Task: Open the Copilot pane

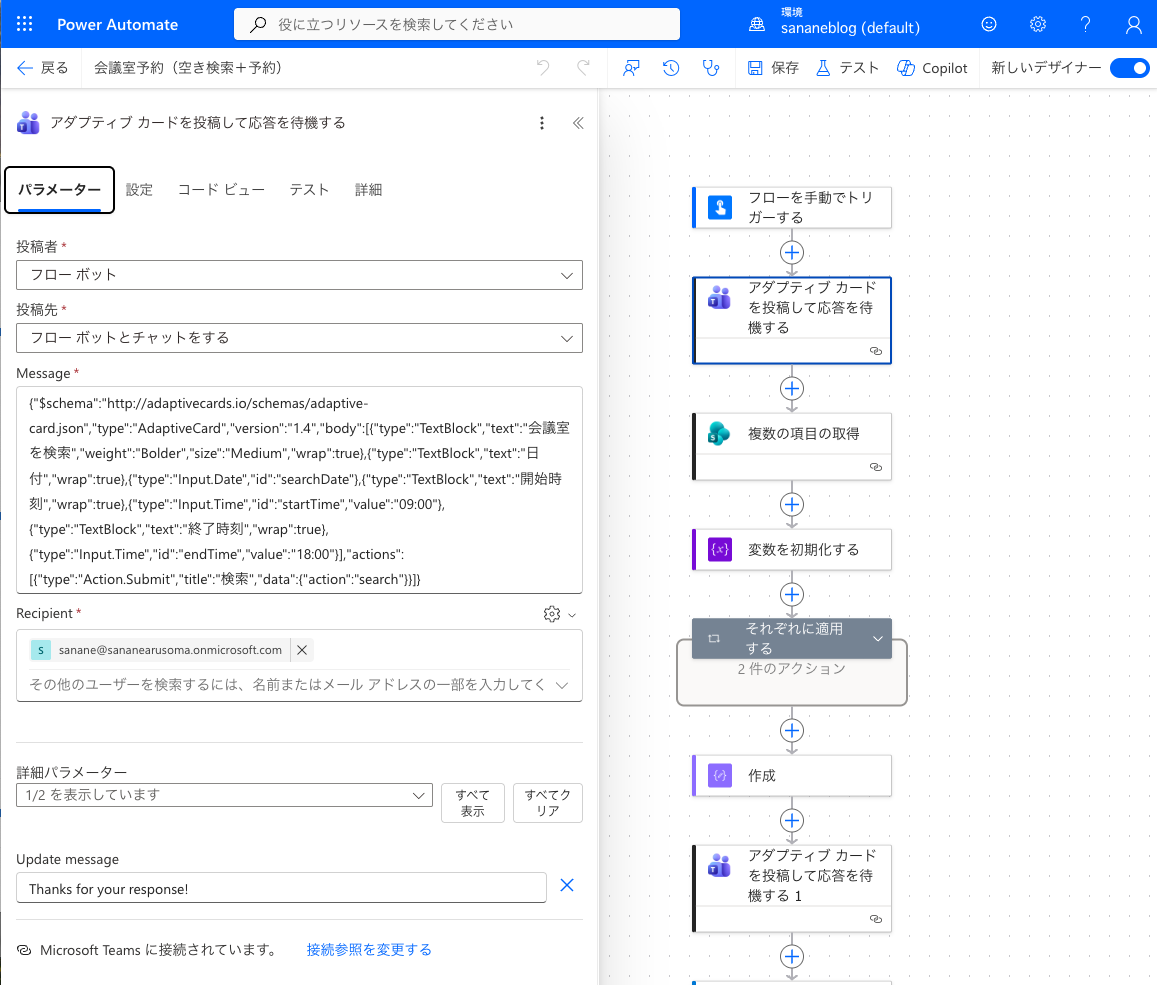Action: [x=931, y=68]
